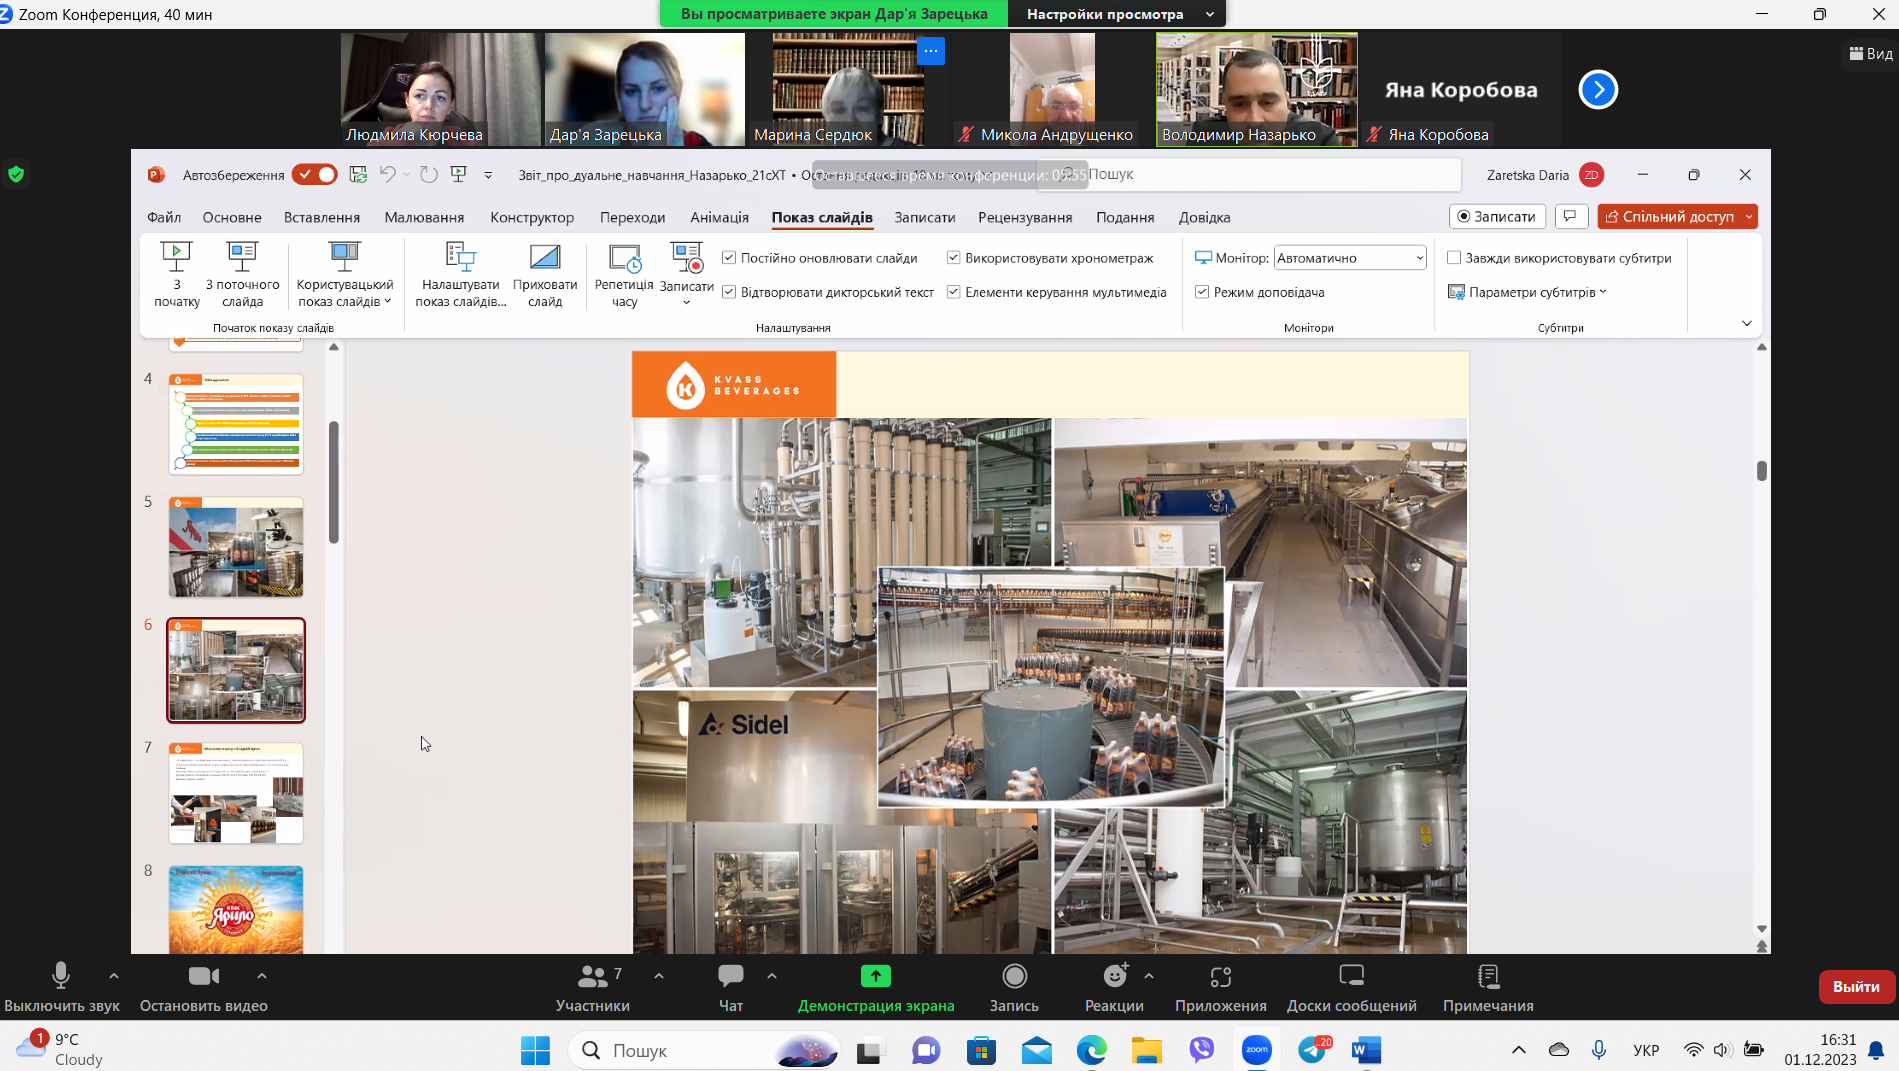Open the Zoom chat panel icon
The image size is (1899, 1071).
730,975
